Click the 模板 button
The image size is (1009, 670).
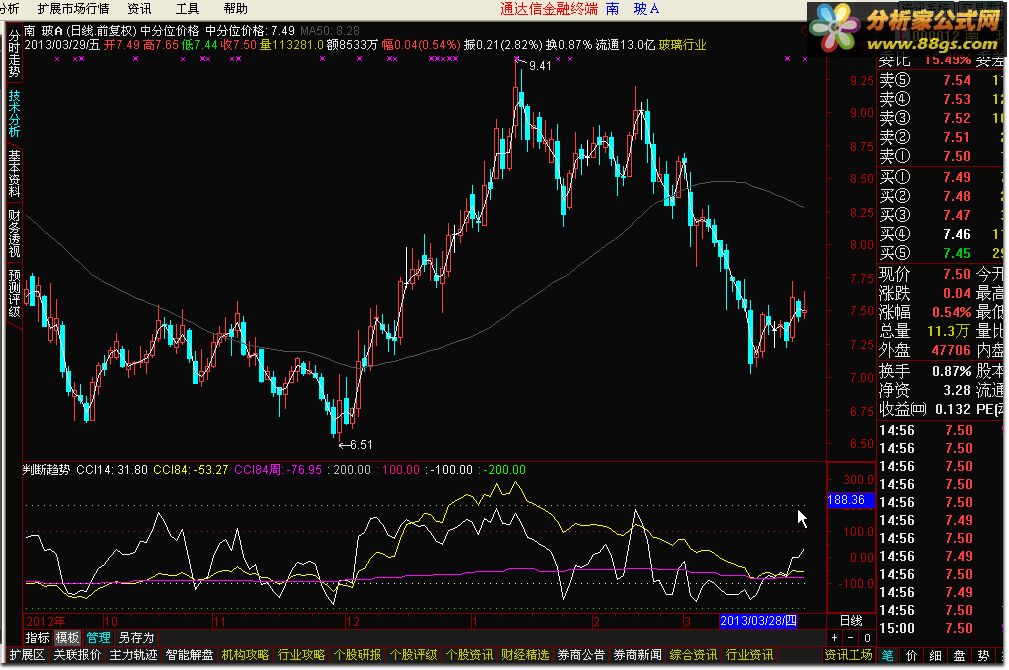pyautogui.click(x=68, y=638)
